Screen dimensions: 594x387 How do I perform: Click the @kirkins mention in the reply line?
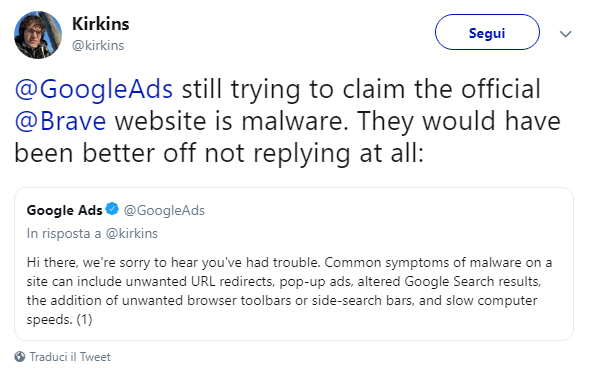[131, 233]
